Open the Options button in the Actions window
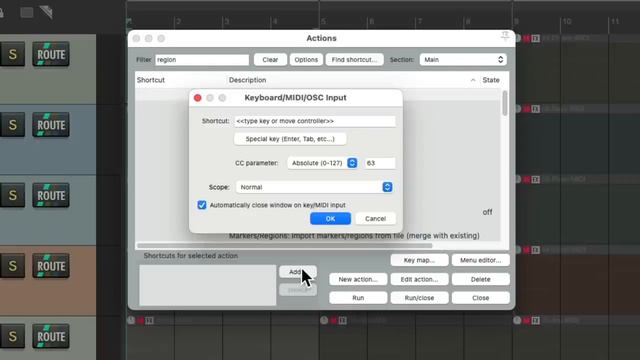The image size is (640, 360). (306, 60)
